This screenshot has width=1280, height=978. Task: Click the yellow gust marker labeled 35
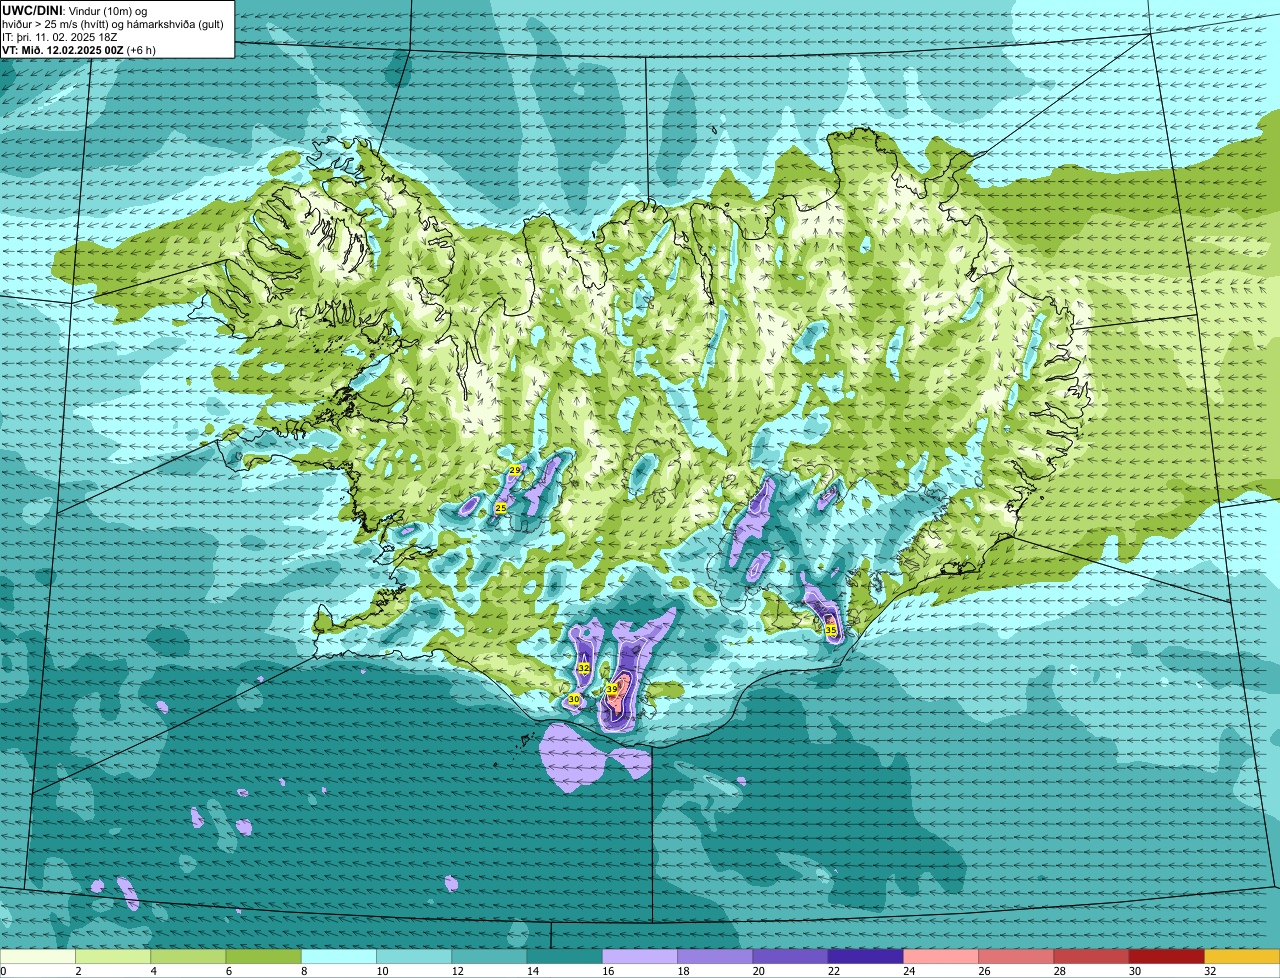point(831,630)
